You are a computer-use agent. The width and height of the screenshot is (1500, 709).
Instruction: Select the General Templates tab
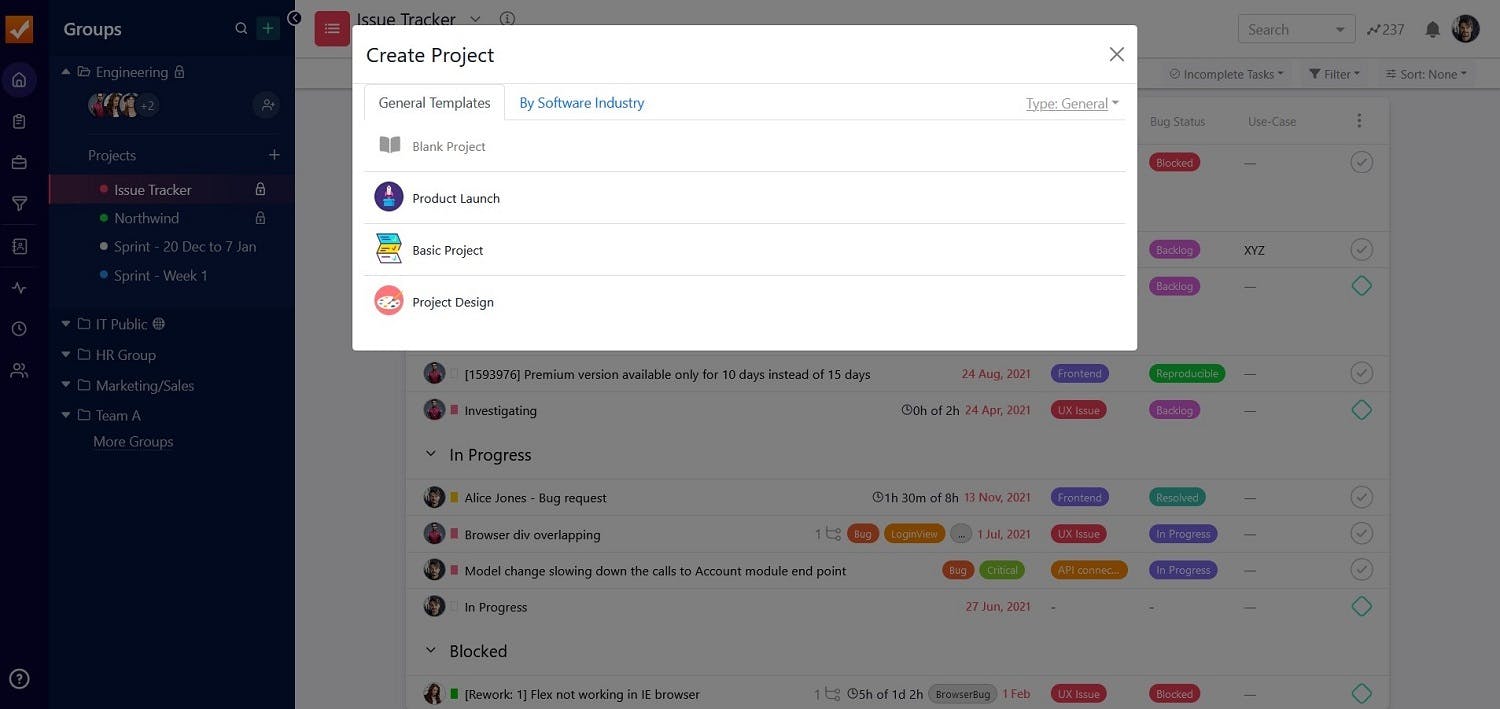433,102
